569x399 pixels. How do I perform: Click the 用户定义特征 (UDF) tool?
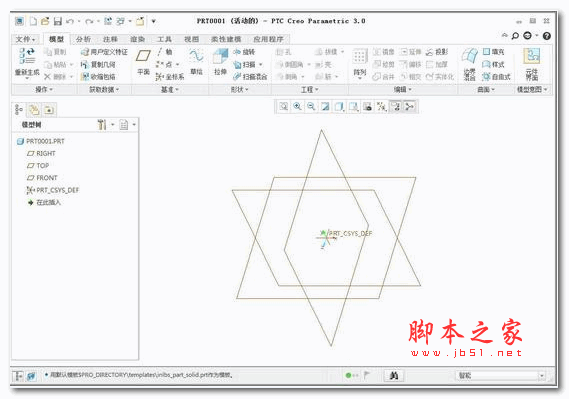[x=104, y=52]
